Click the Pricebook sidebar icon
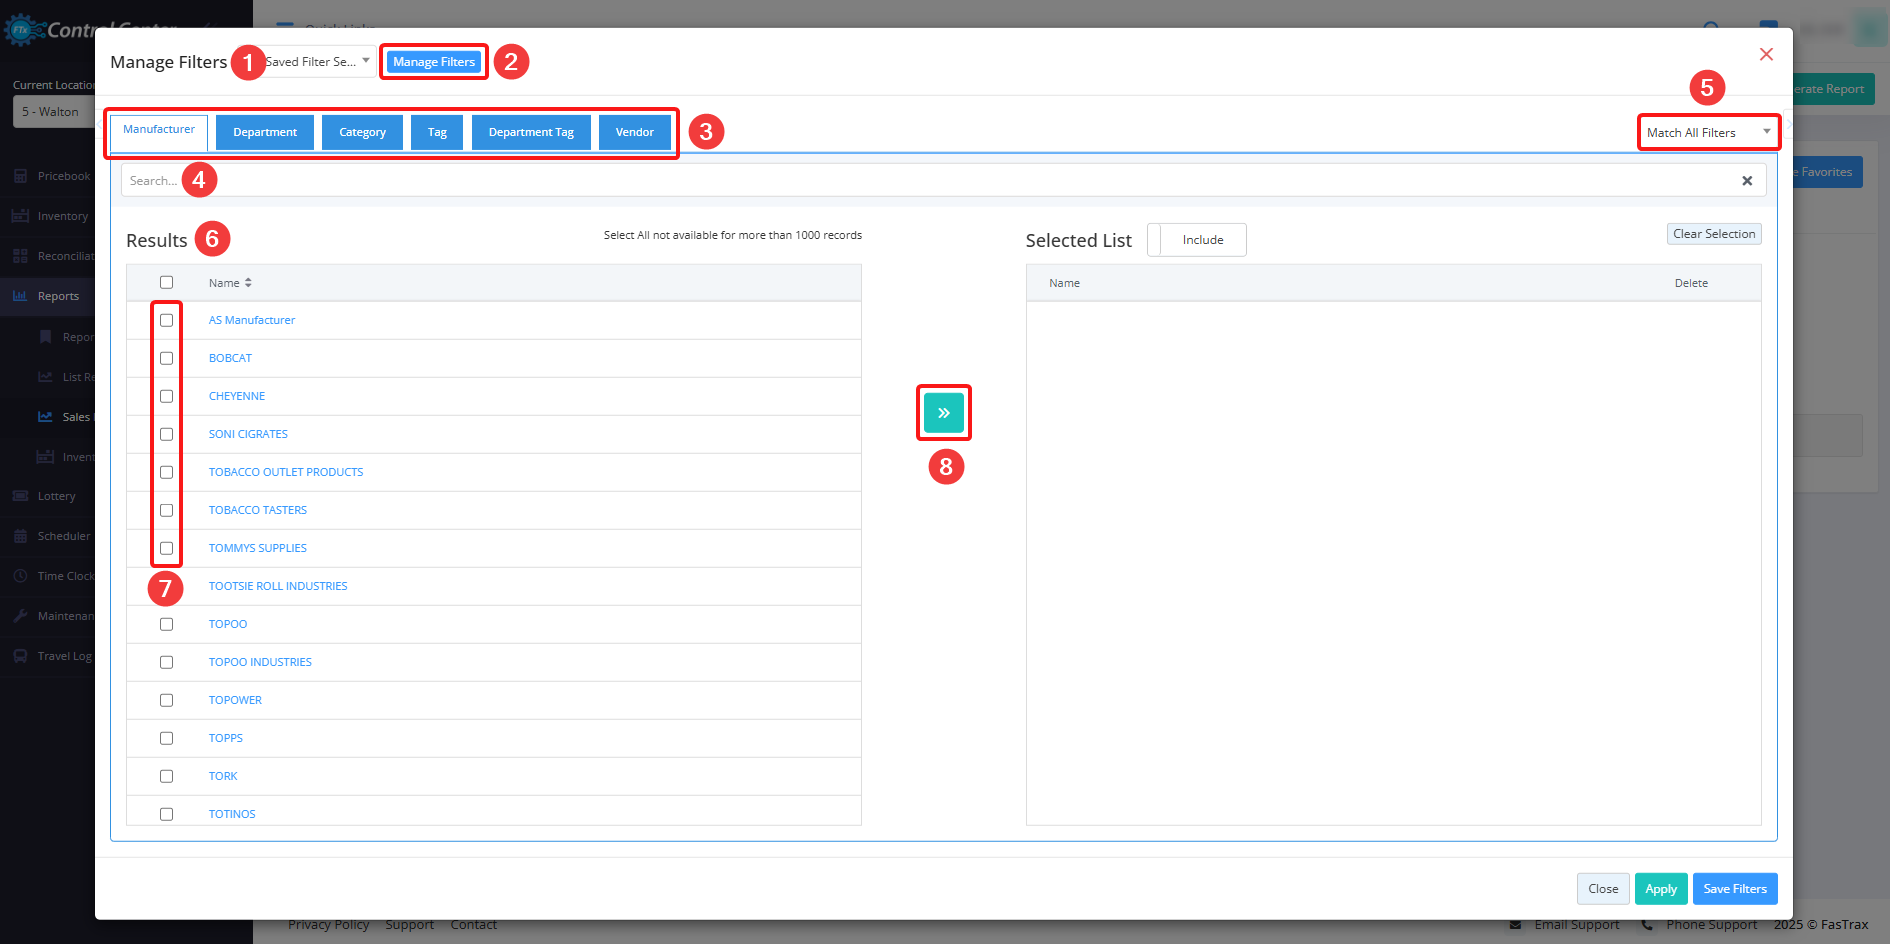 tap(20, 176)
